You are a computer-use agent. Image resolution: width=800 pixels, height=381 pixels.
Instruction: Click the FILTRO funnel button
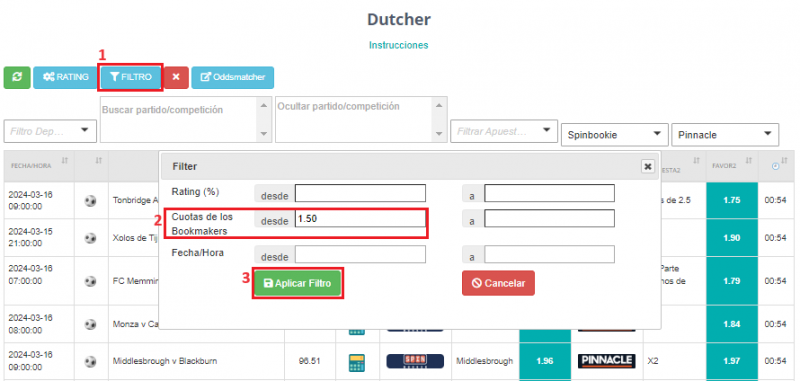131,78
